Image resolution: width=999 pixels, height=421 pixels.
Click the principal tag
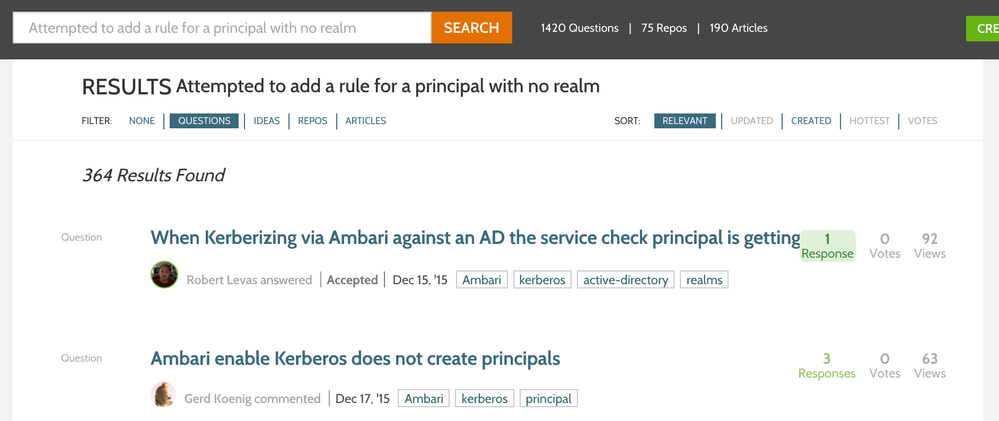[548, 399]
